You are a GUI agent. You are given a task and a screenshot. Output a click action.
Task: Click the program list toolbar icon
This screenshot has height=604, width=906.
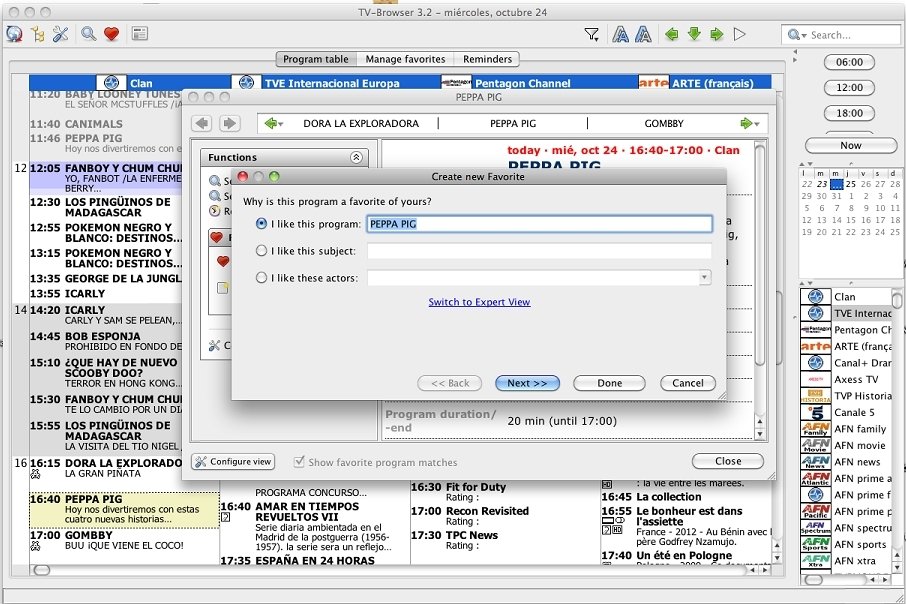[140, 34]
